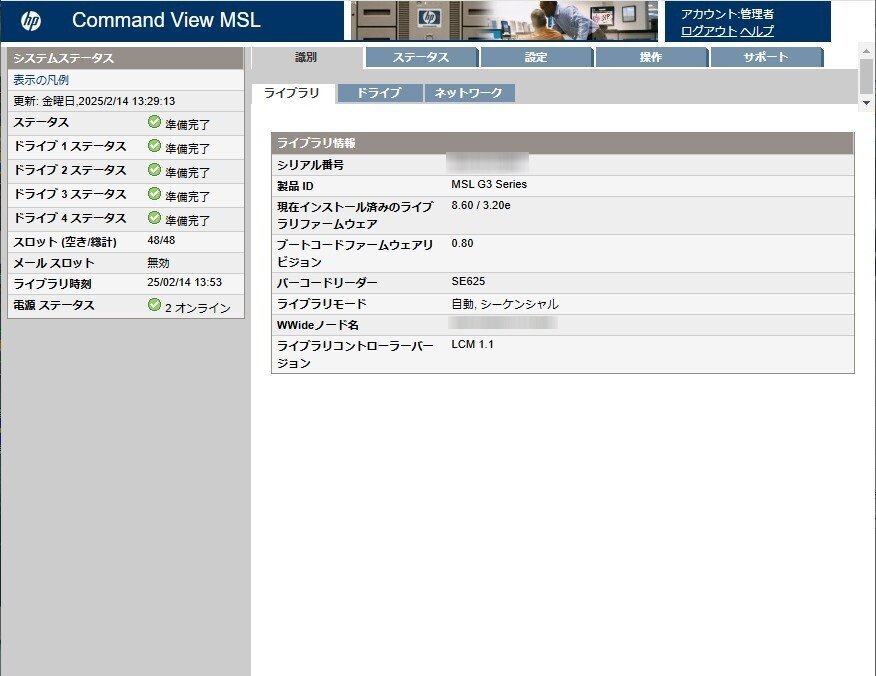Click the ライブラリ時刻 value 25/02/14 13:53
Image resolution: width=876 pixels, height=676 pixels.
[x=184, y=282]
